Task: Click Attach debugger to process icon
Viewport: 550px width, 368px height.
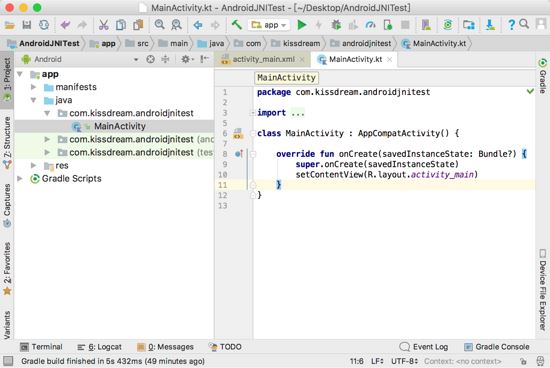Action: pyautogui.click(x=388, y=25)
